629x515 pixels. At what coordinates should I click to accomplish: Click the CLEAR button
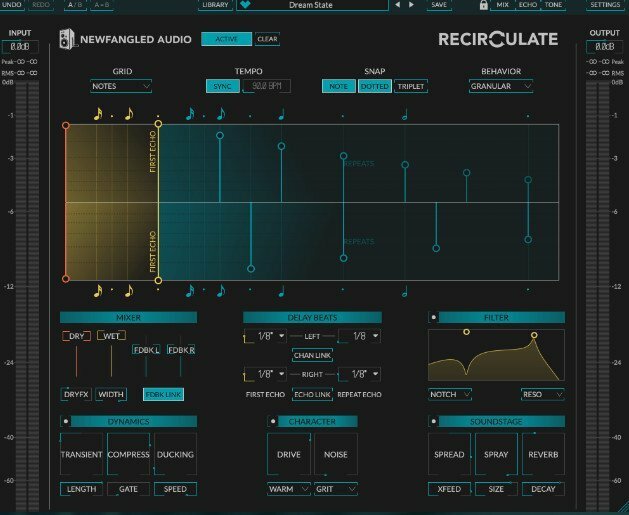click(267, 39)
